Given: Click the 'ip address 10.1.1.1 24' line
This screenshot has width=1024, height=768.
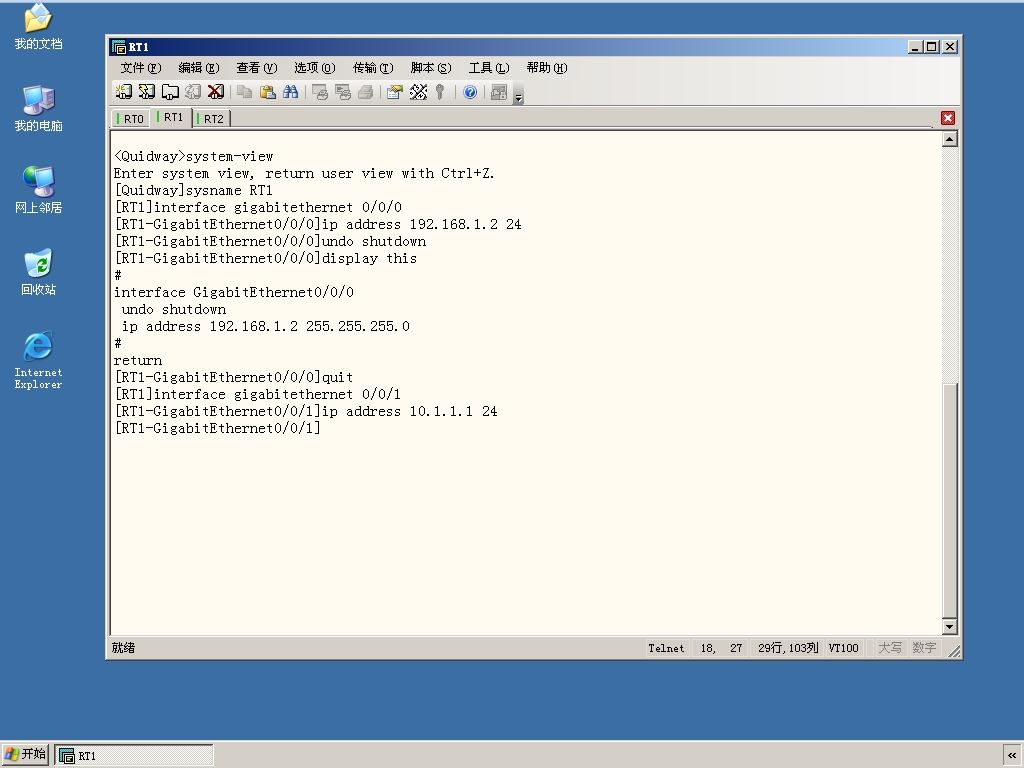Looking at the screenshot, I should click(306, 411).
